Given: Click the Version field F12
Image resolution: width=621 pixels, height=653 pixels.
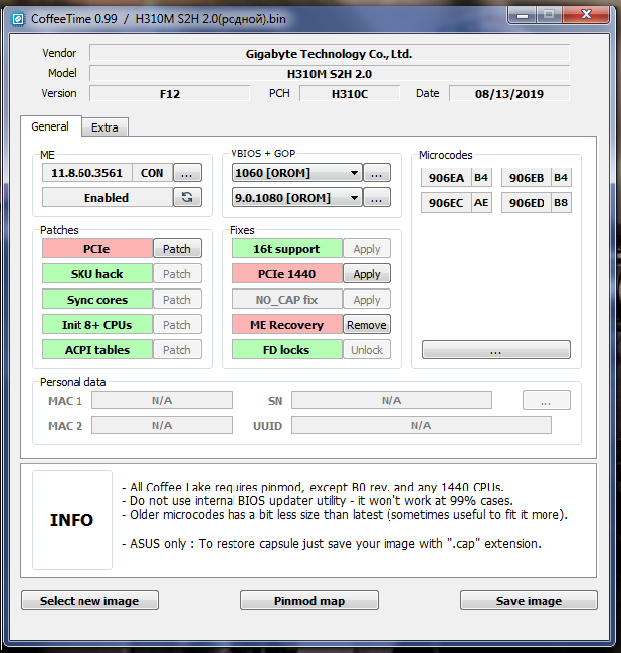Looking at the screenshot, I should tap(170, 93).
